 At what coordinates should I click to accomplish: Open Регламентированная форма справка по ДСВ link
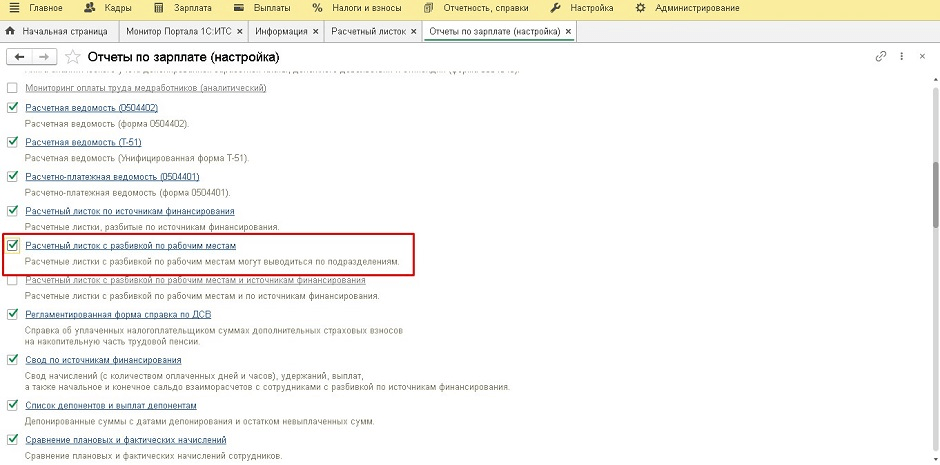(118, 314)
